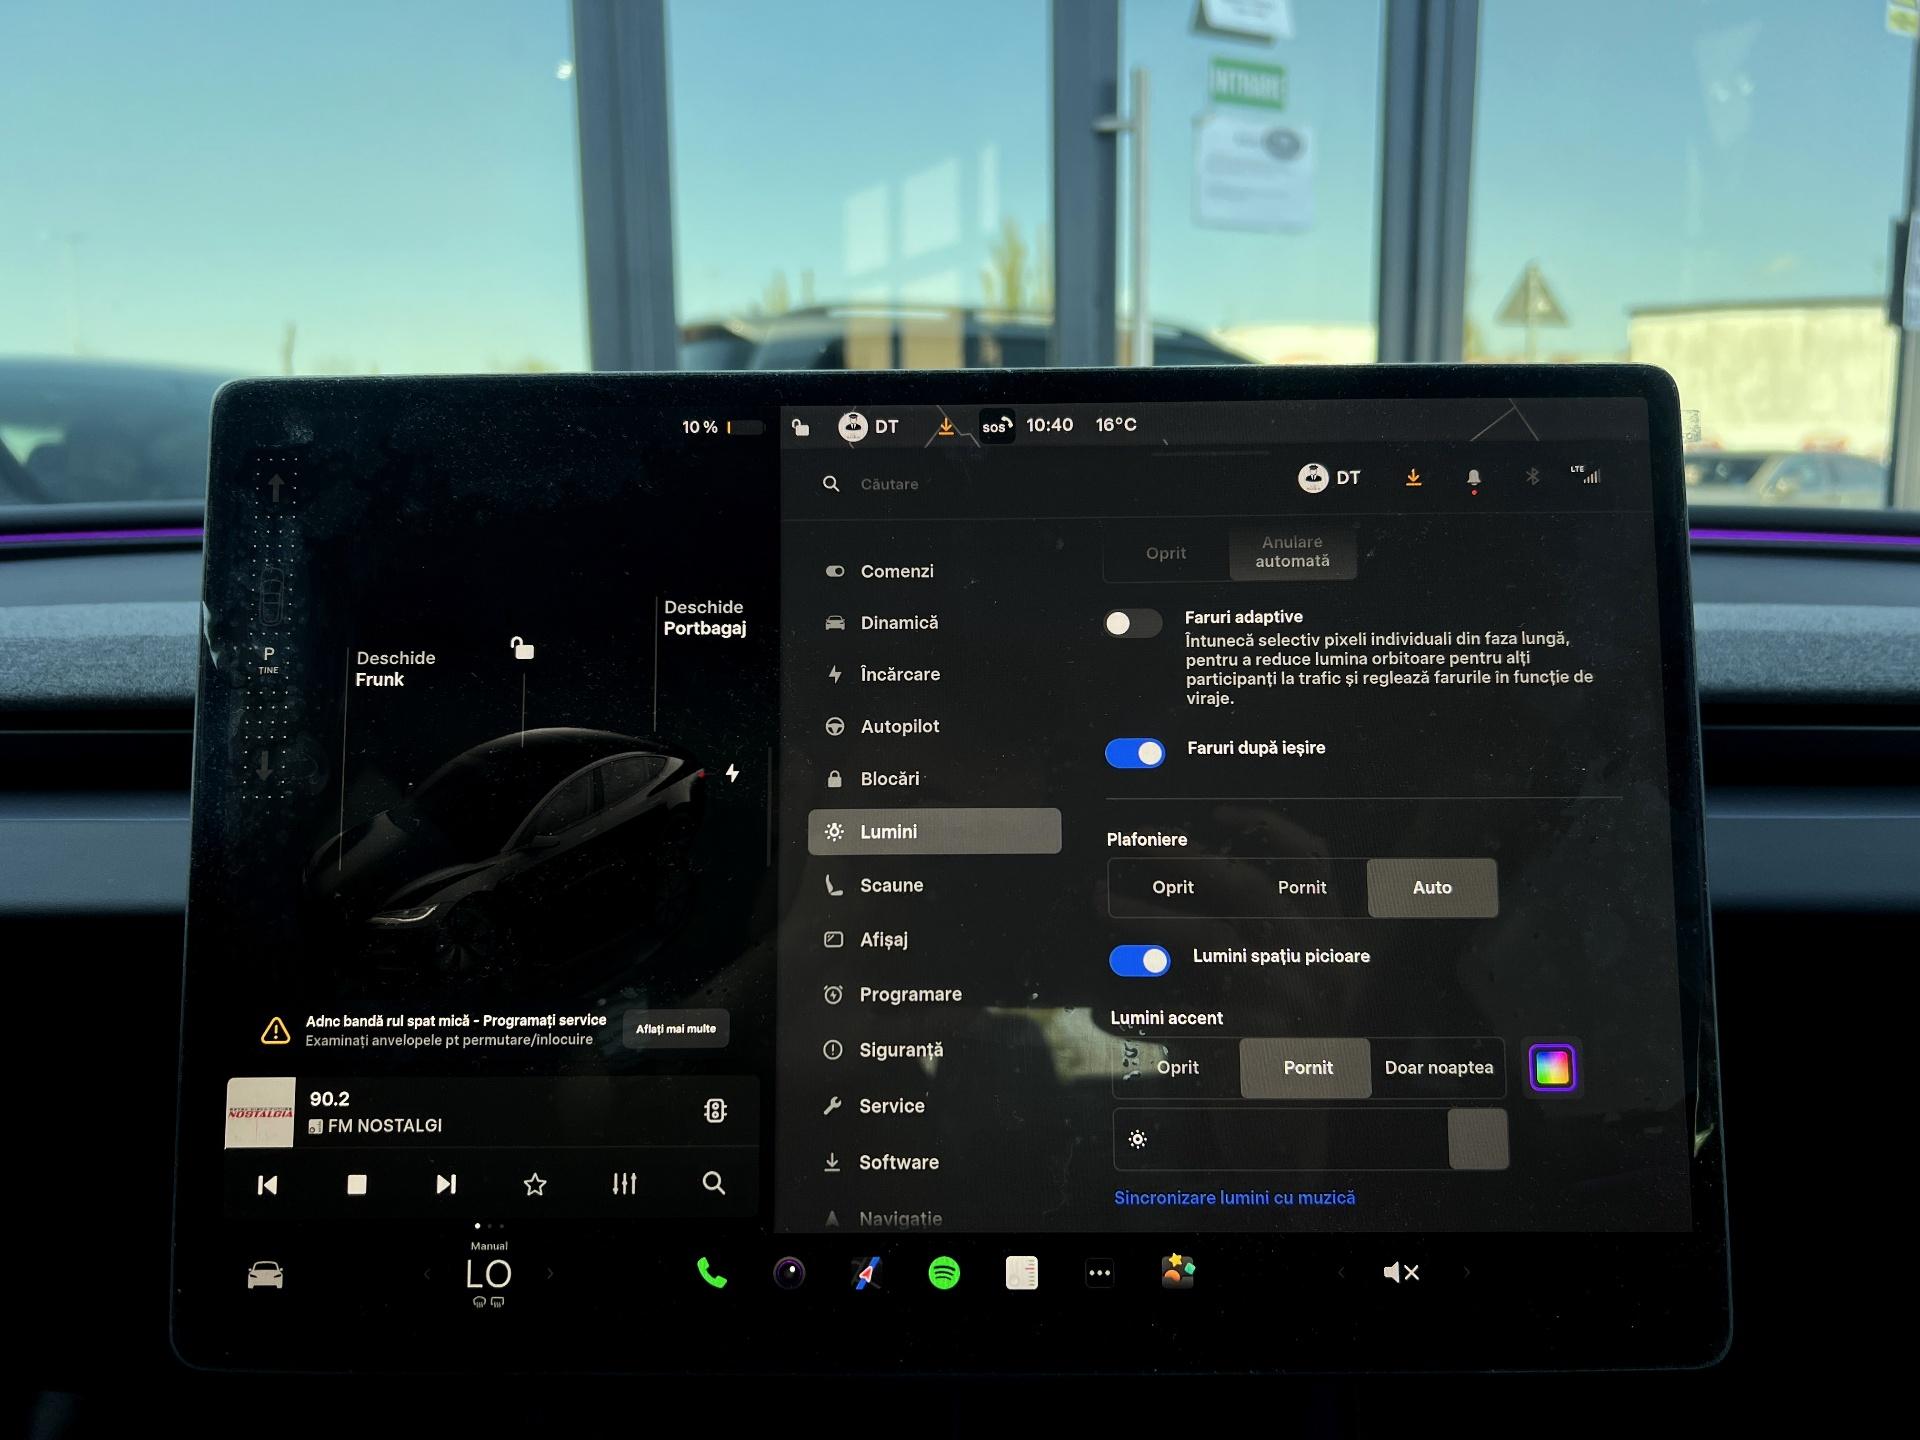Disable Faruri după ieșire switch

point(1135,753)
